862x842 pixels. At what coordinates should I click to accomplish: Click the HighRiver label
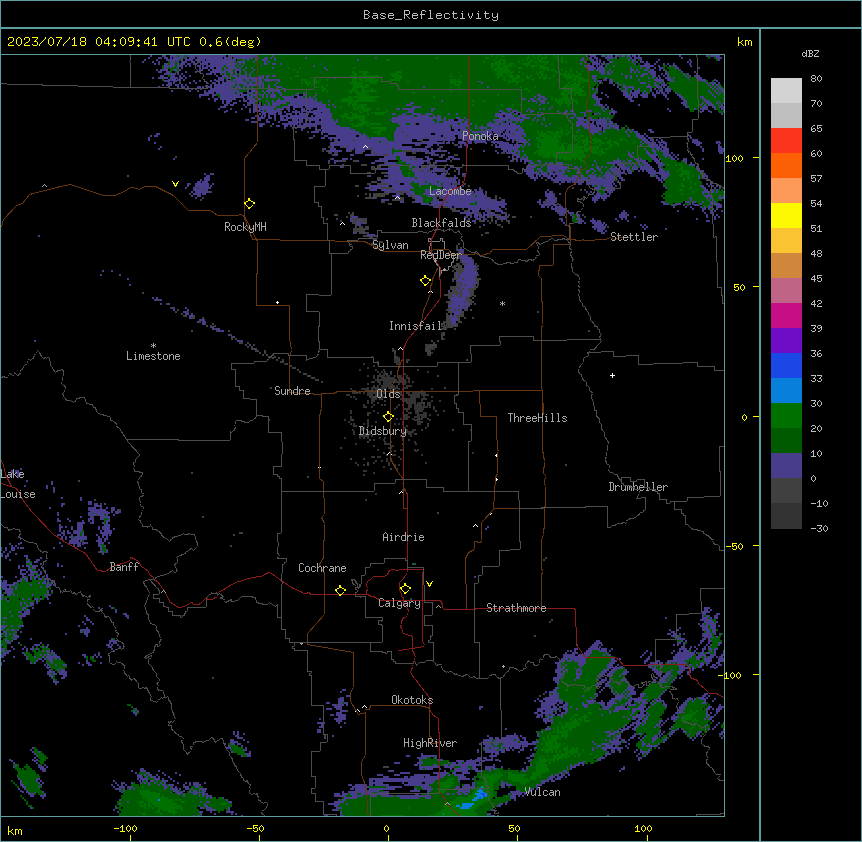430,743
